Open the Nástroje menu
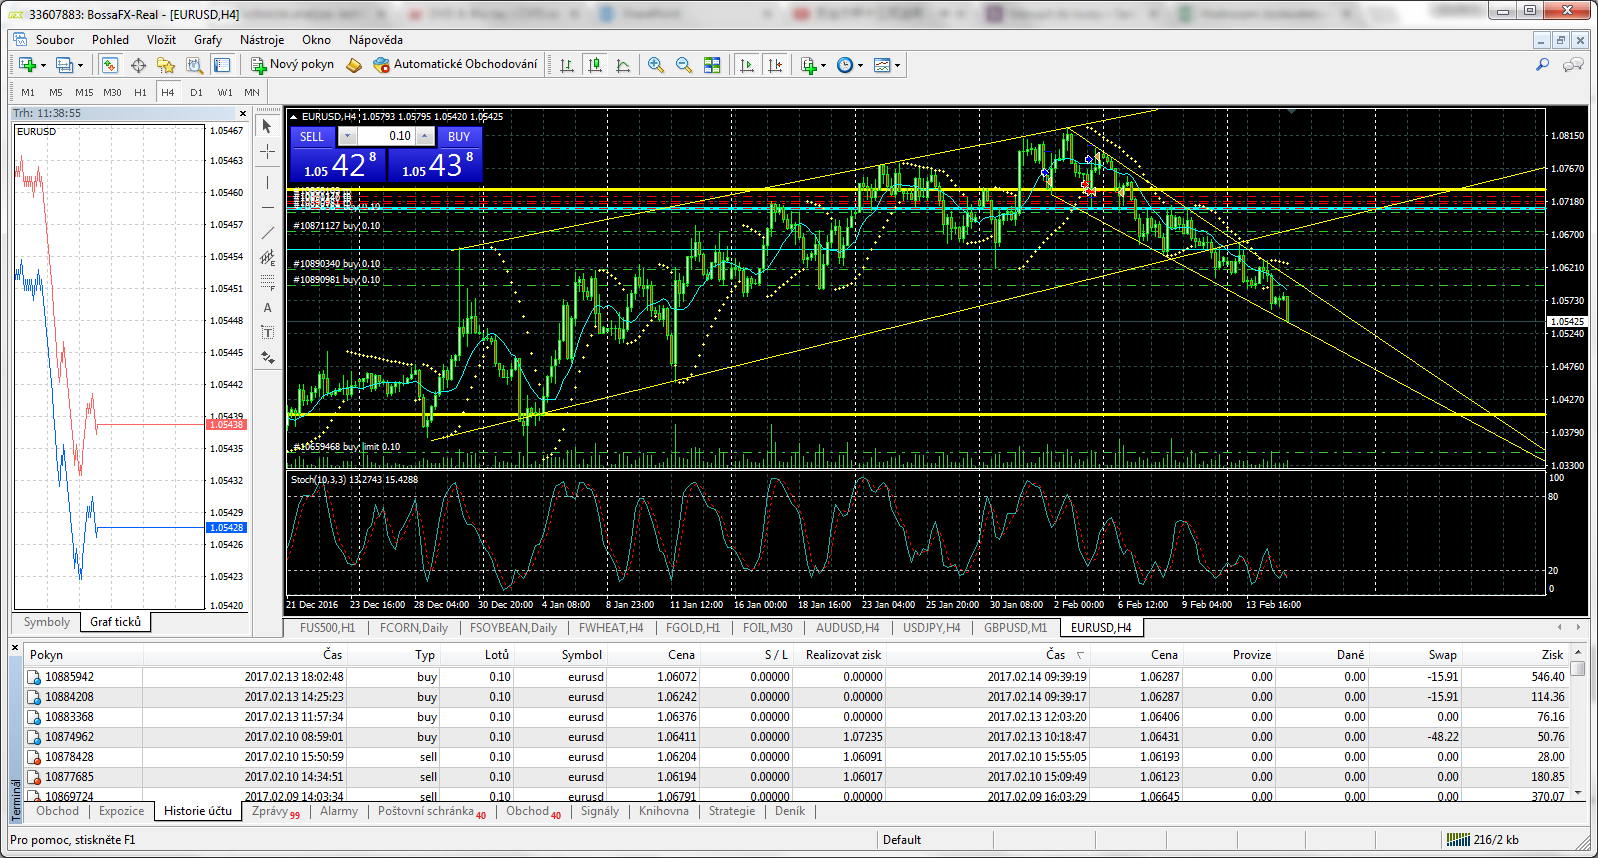The width and height of the screenshot is (1598, 858). [262, 40]
